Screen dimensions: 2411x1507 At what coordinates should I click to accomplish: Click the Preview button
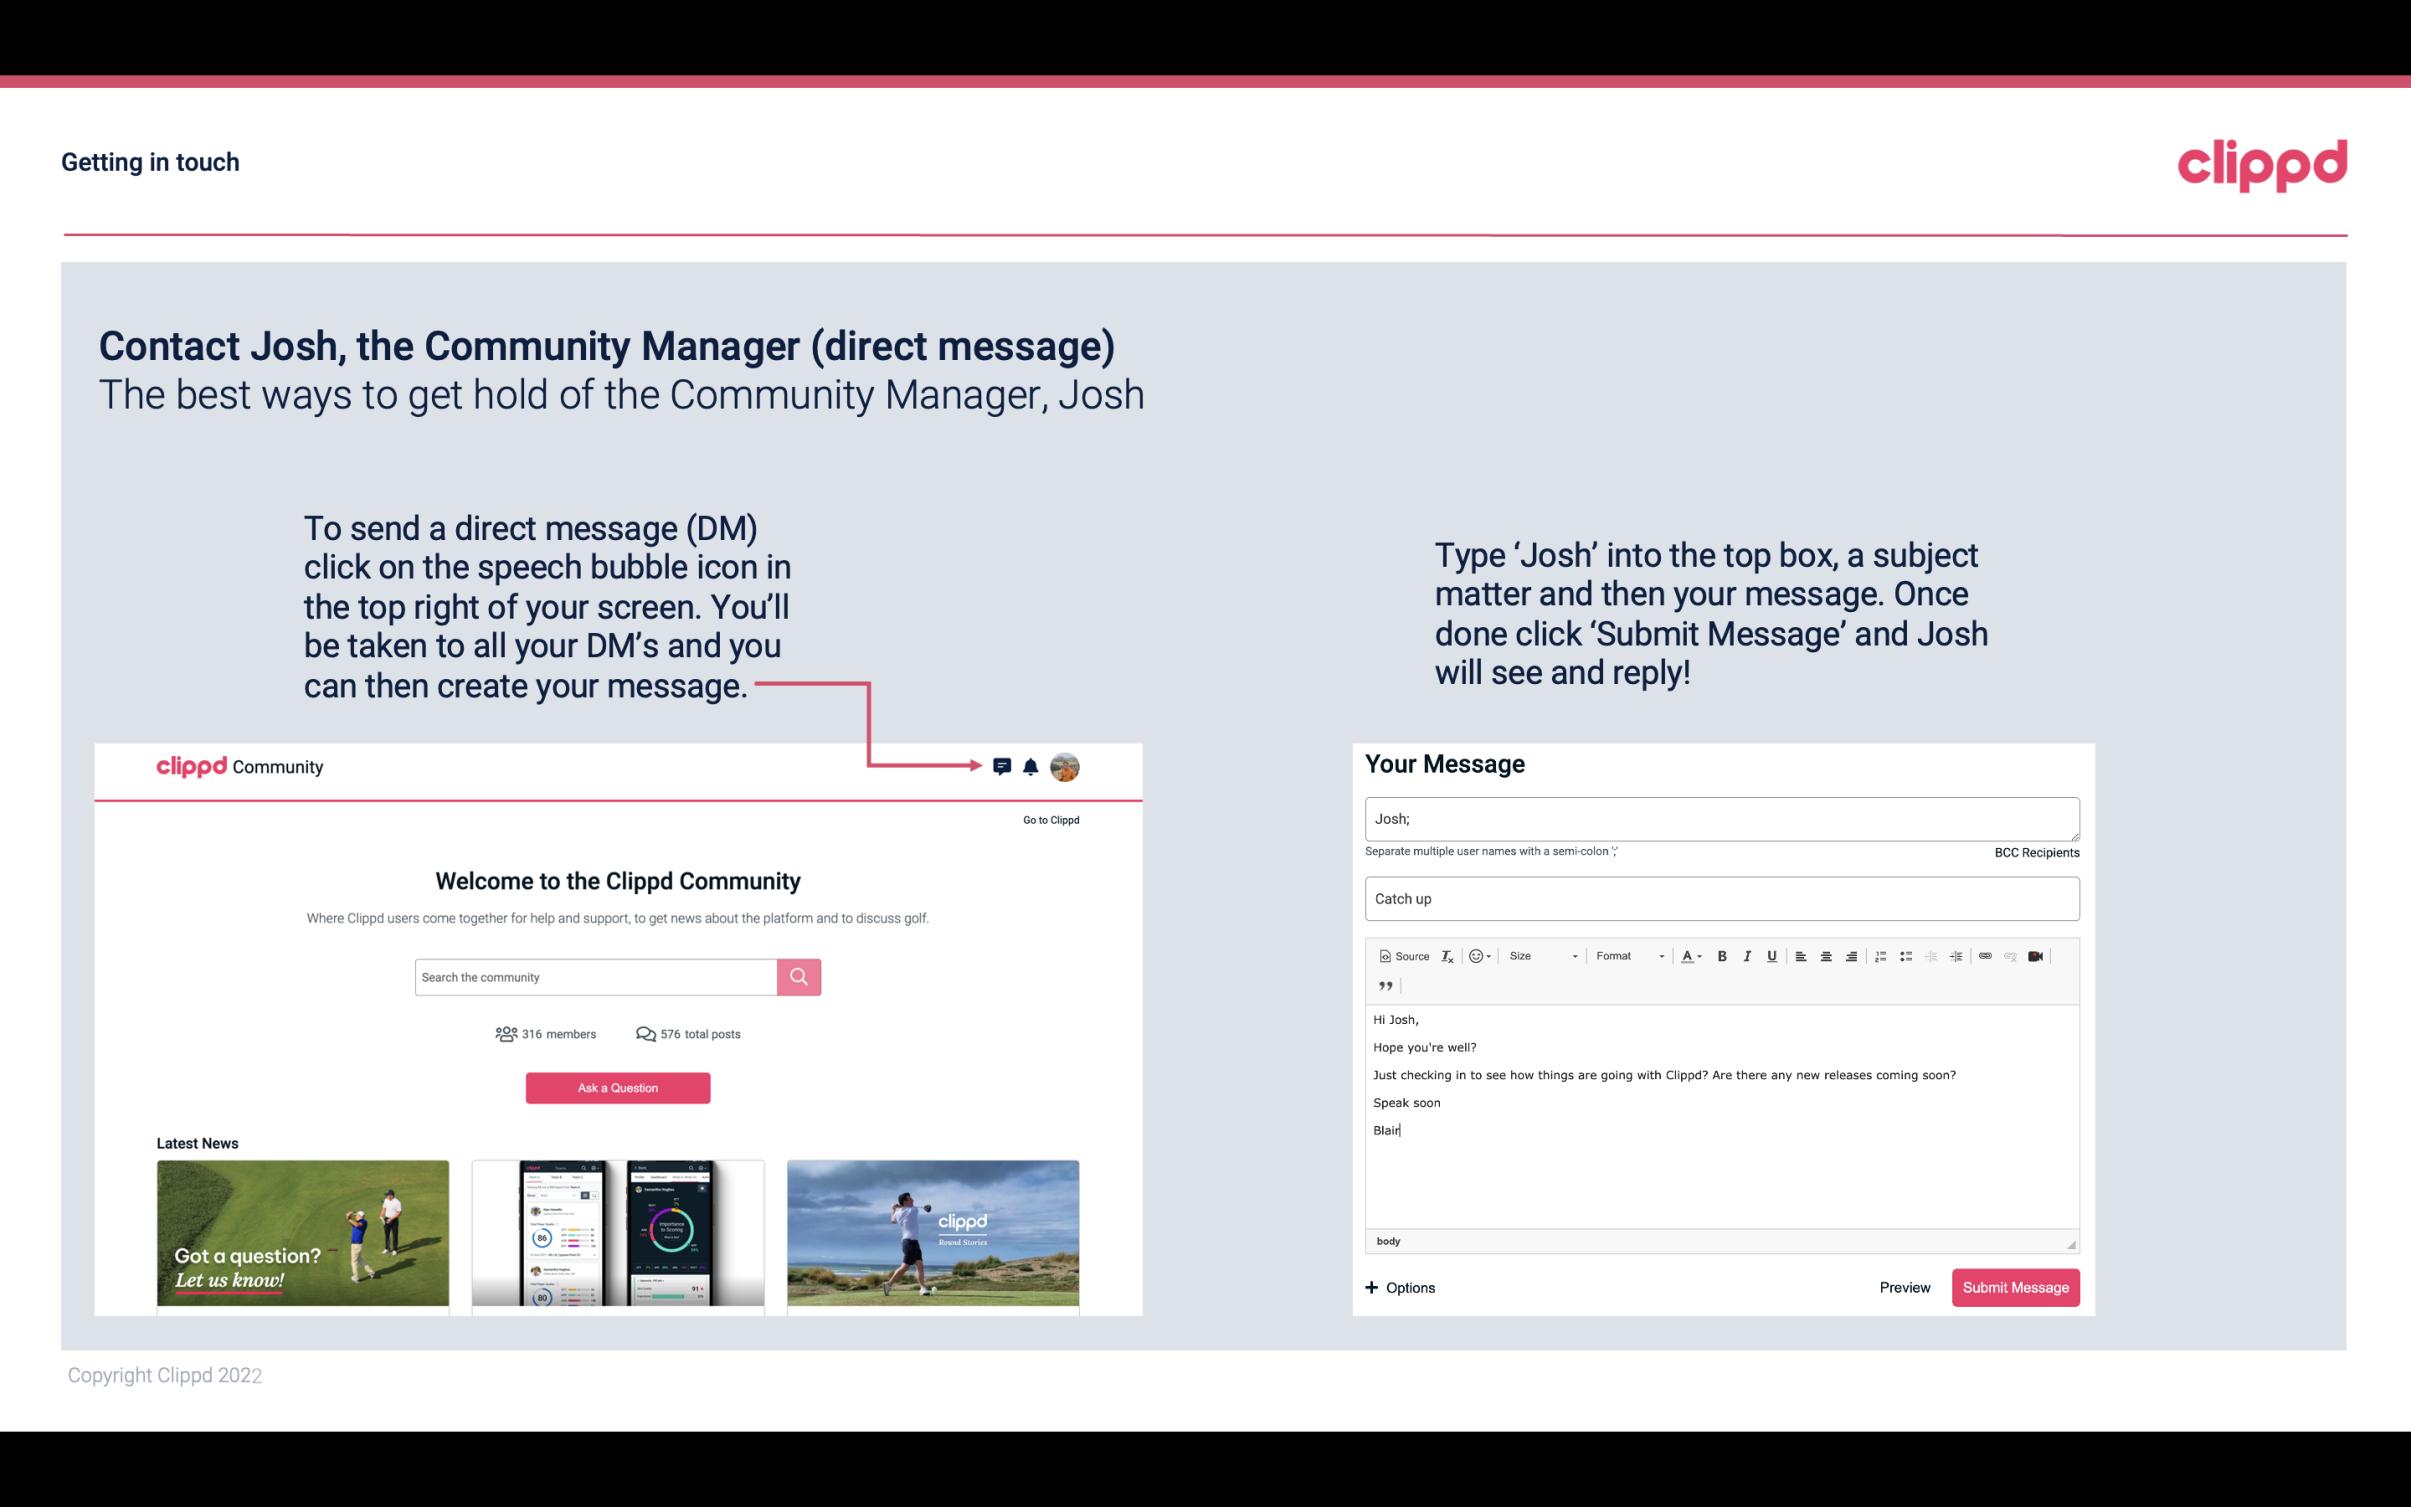coord(1904,1288)
